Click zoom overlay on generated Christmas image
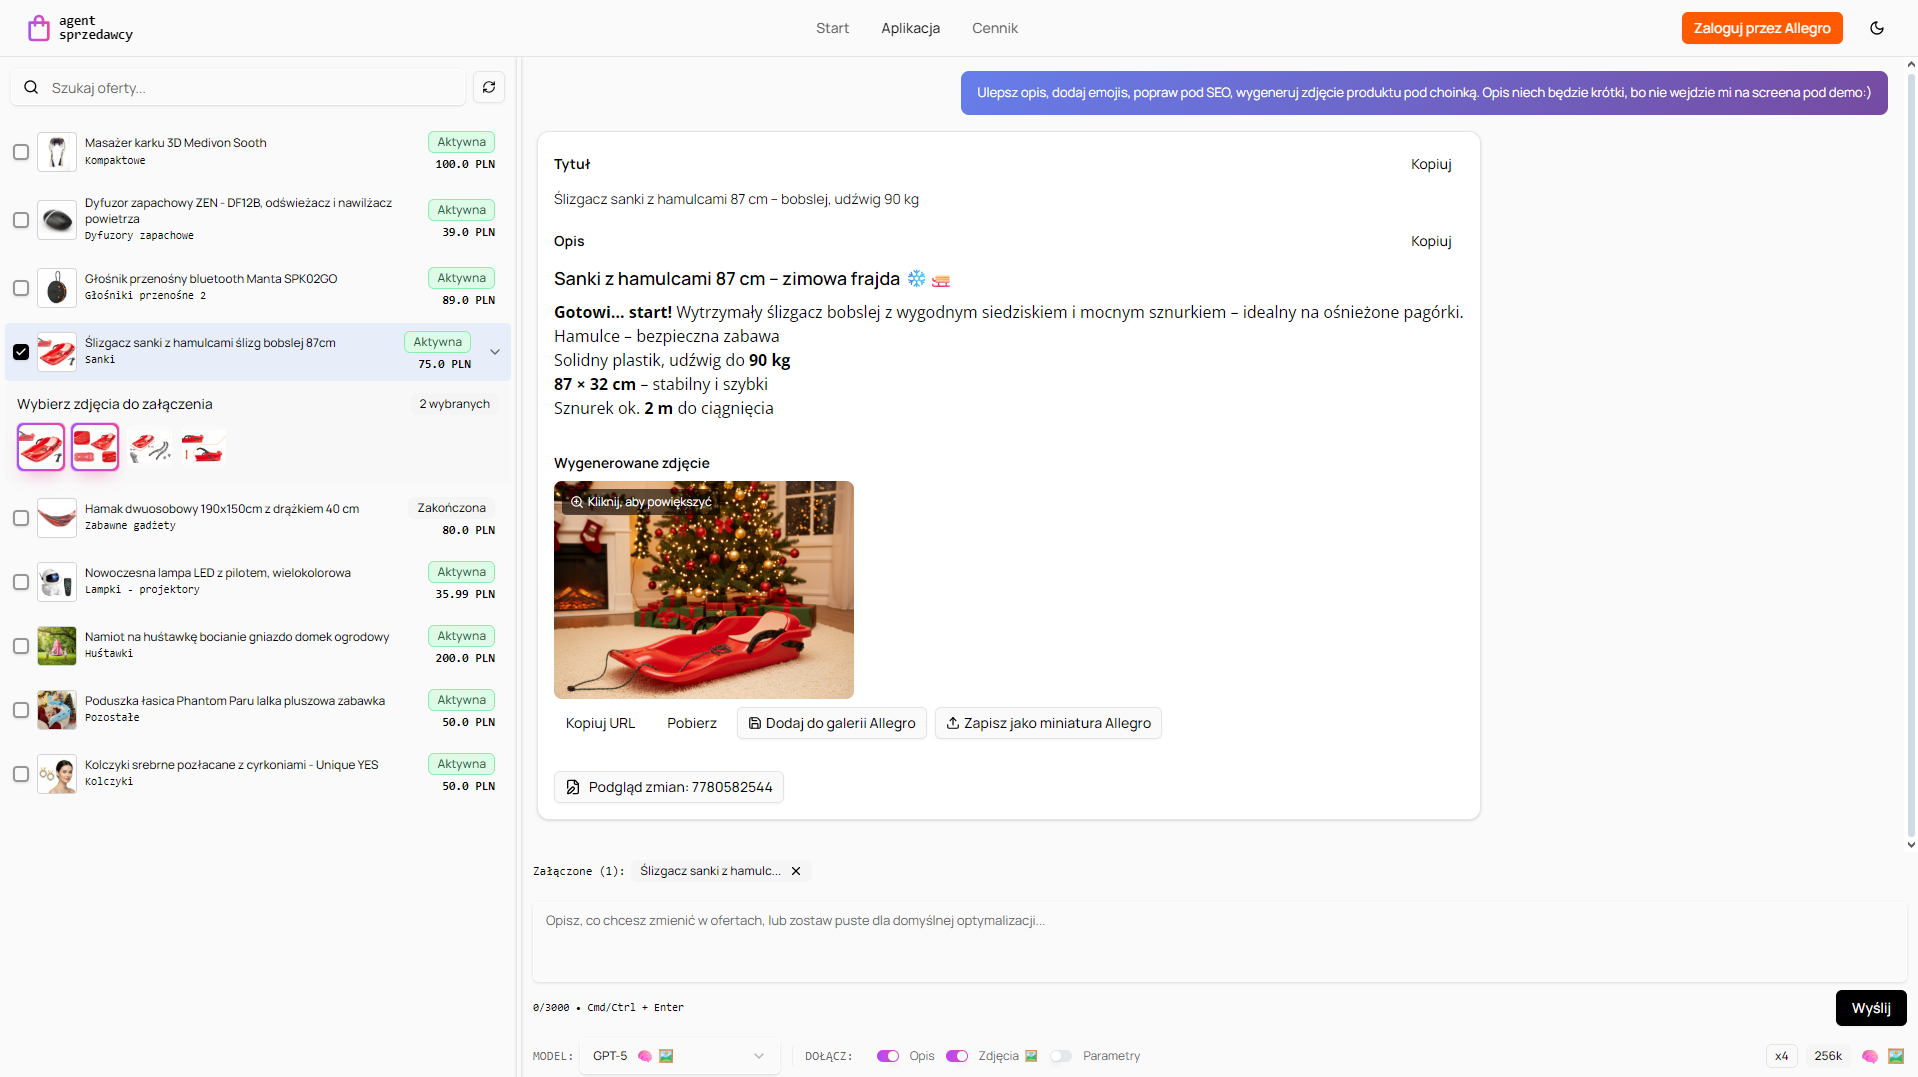 click(x=641, y=502)
